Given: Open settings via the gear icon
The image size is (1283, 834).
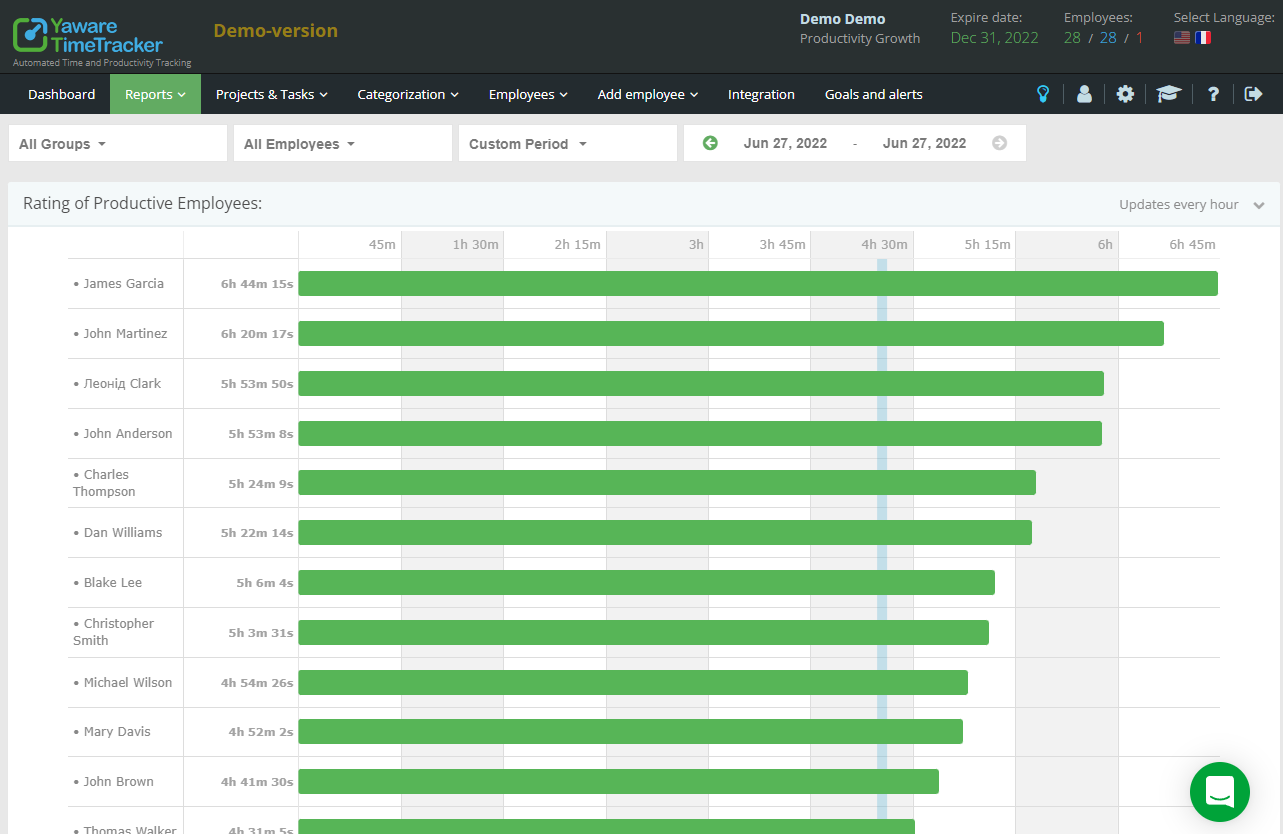Looking at the screenshot, I should 1125,94.
